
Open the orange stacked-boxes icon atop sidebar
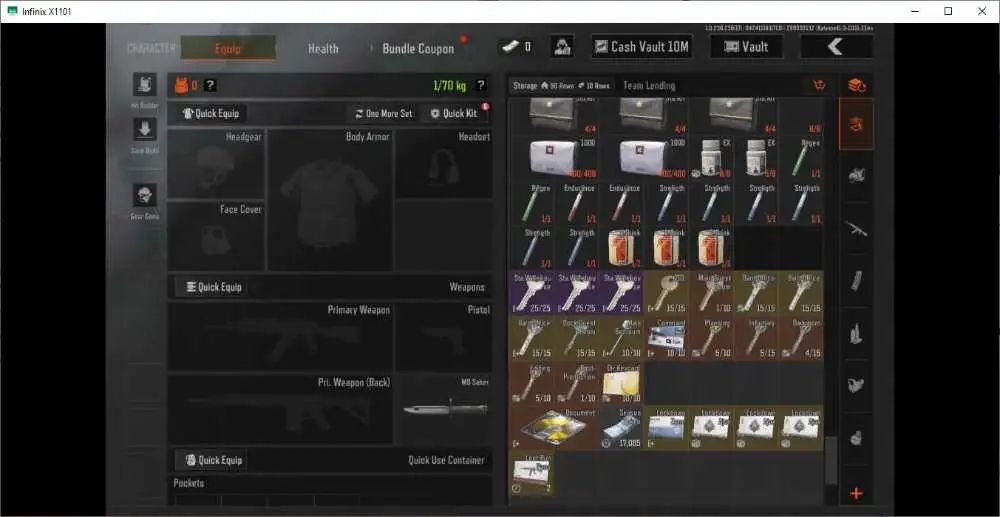tap(857, 85)
